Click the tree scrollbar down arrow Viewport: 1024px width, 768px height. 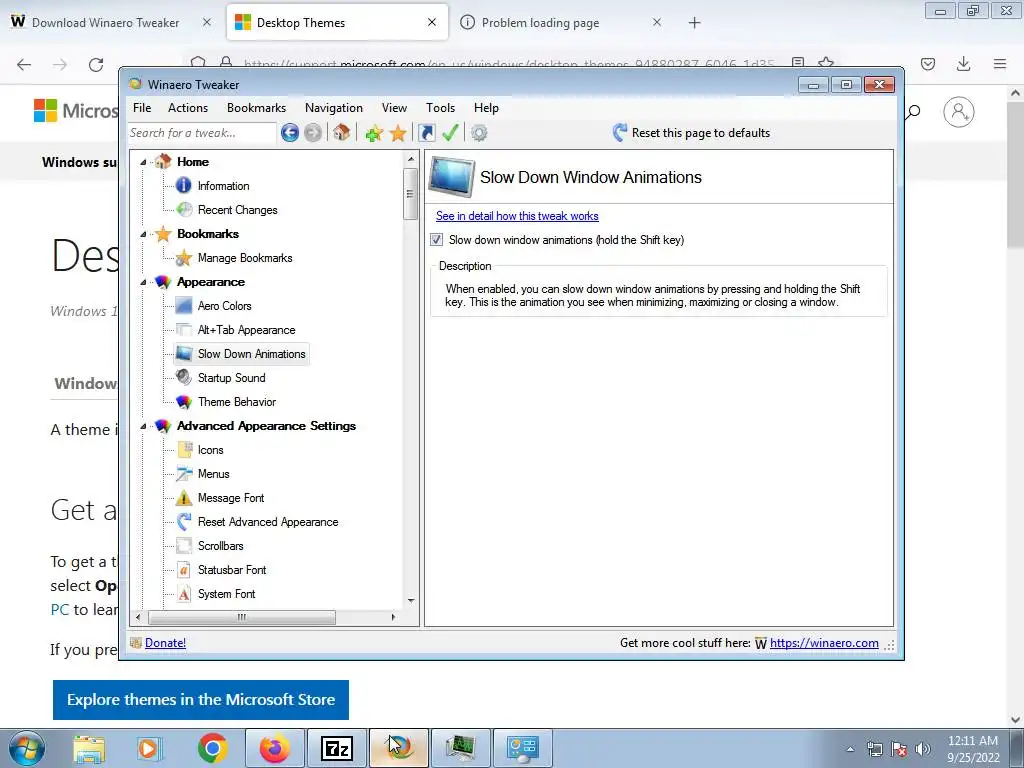pyautogui.click(x=410, y=601)
